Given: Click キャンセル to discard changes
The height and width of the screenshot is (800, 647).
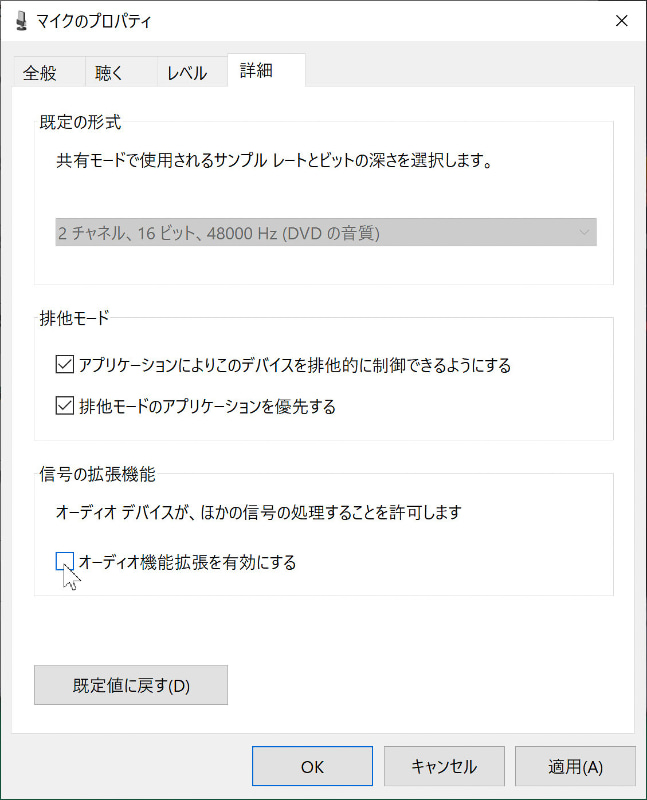Looking at the screenshot, I should coord(443,766).
